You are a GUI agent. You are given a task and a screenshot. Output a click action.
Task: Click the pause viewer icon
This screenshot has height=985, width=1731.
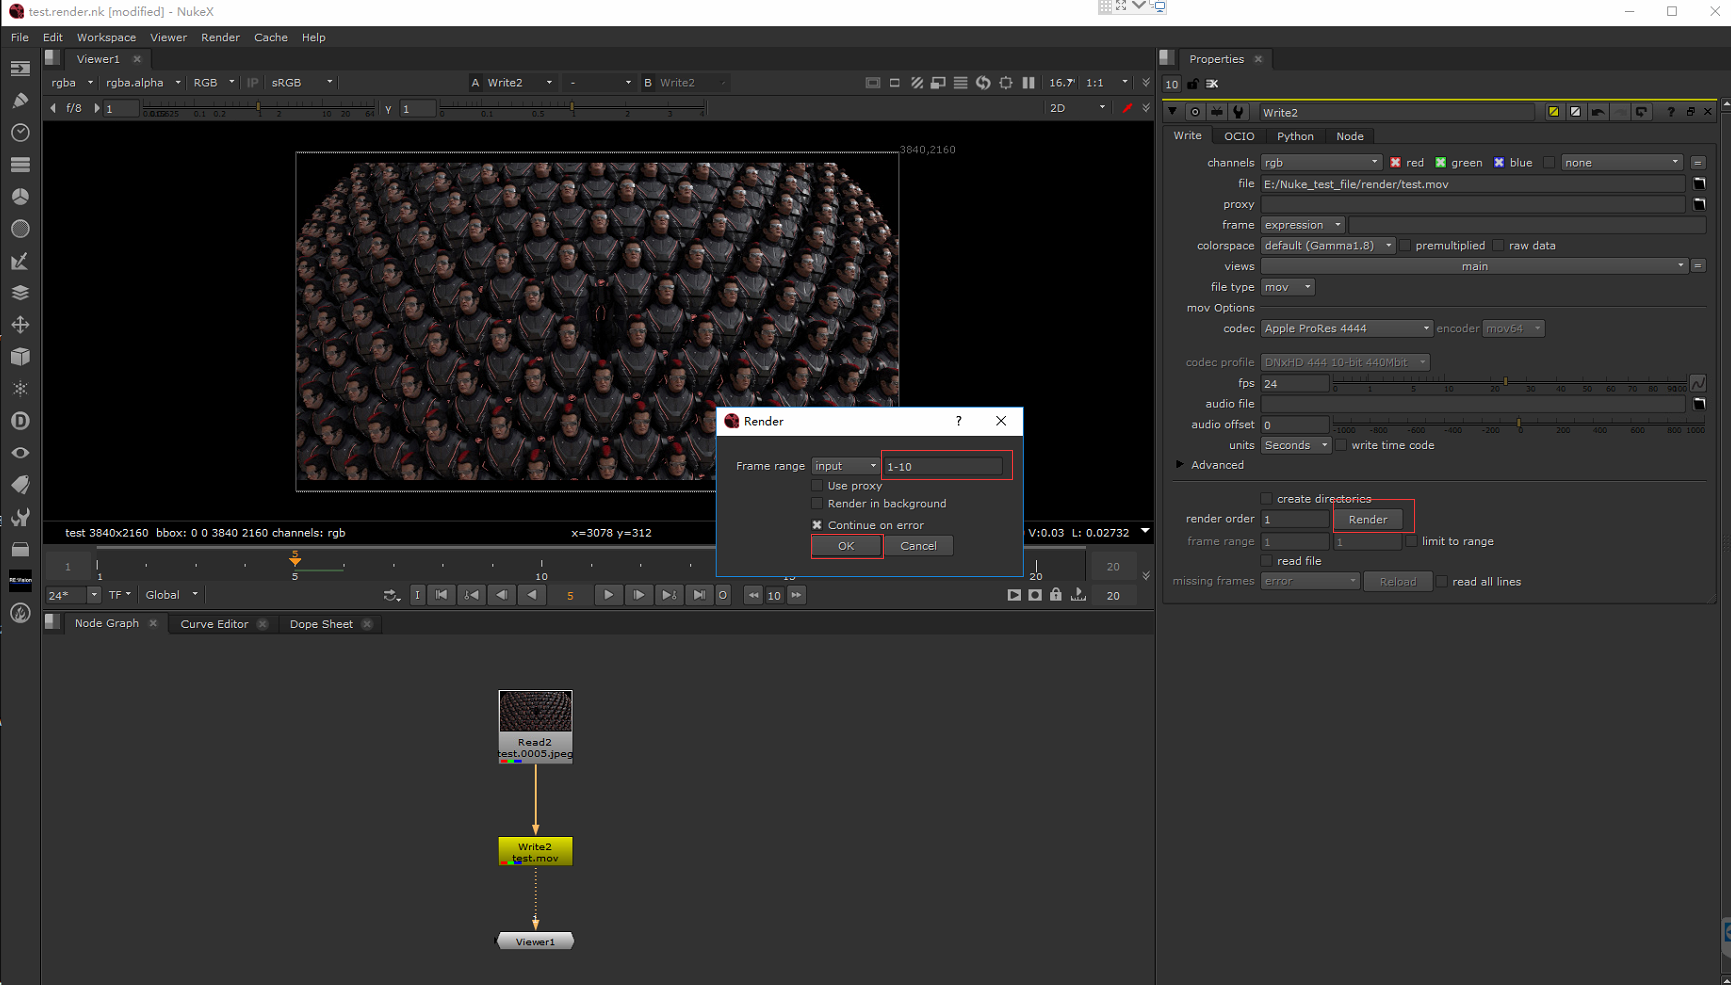pos(1028,83)
